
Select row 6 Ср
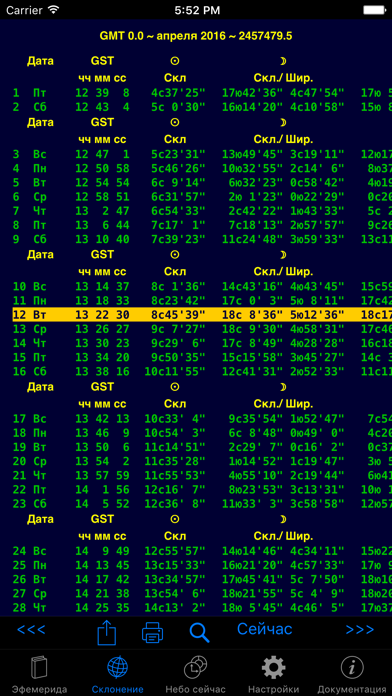(x=202, y=197)
